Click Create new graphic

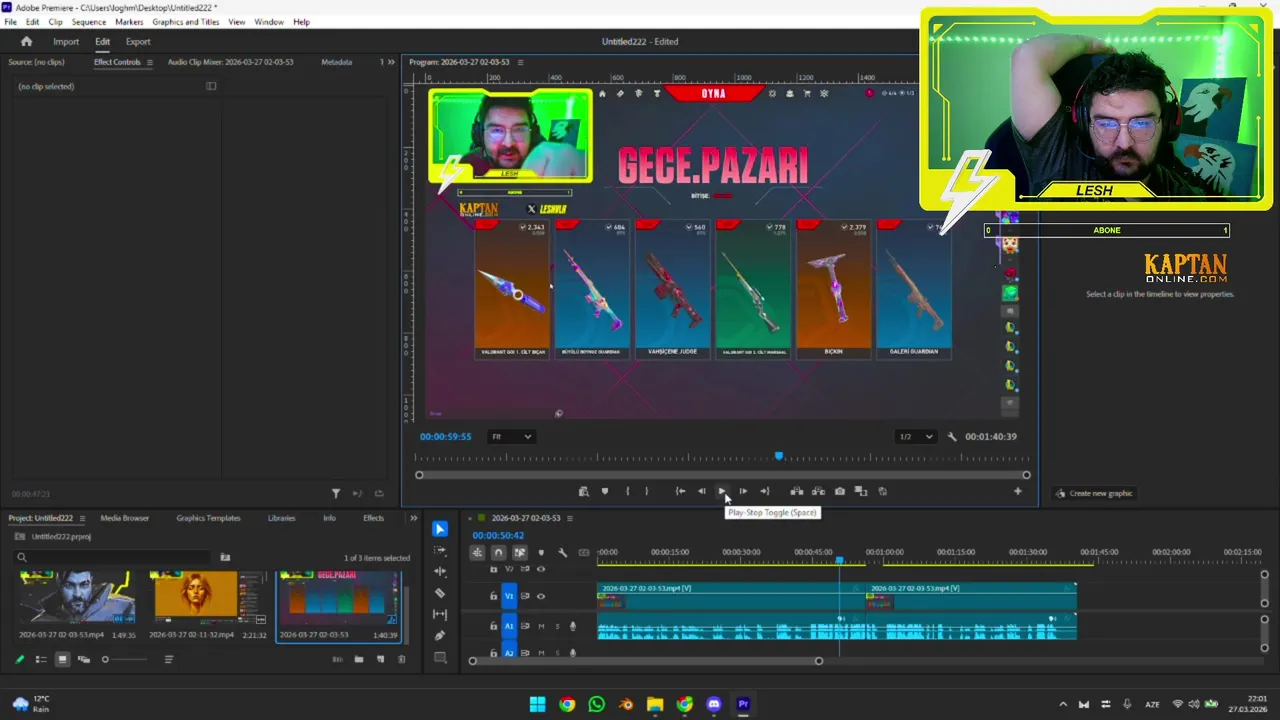[1094, 493]
